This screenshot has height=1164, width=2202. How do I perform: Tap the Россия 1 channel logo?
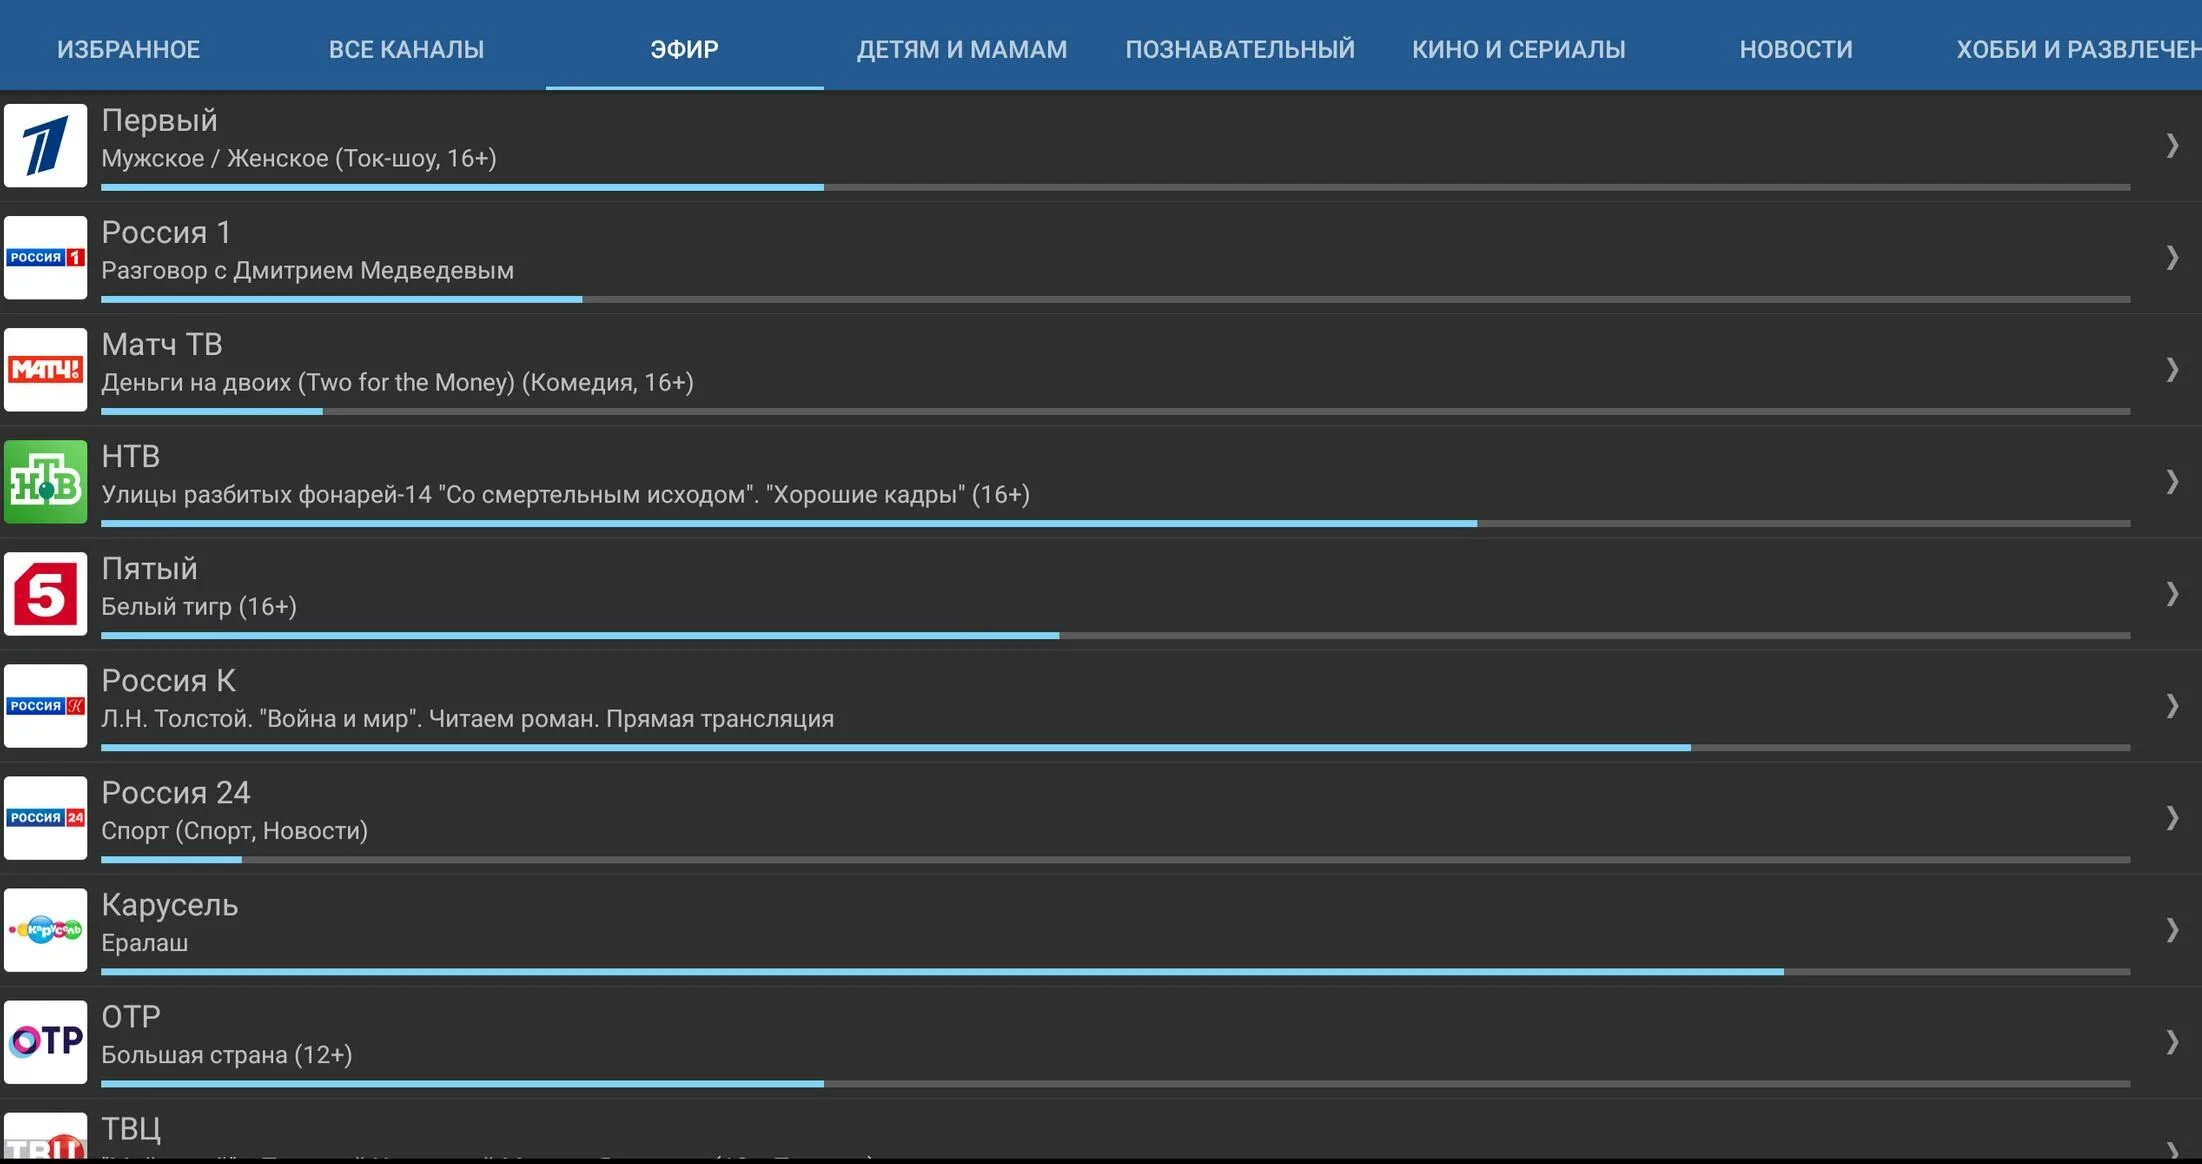coord(45,258)
